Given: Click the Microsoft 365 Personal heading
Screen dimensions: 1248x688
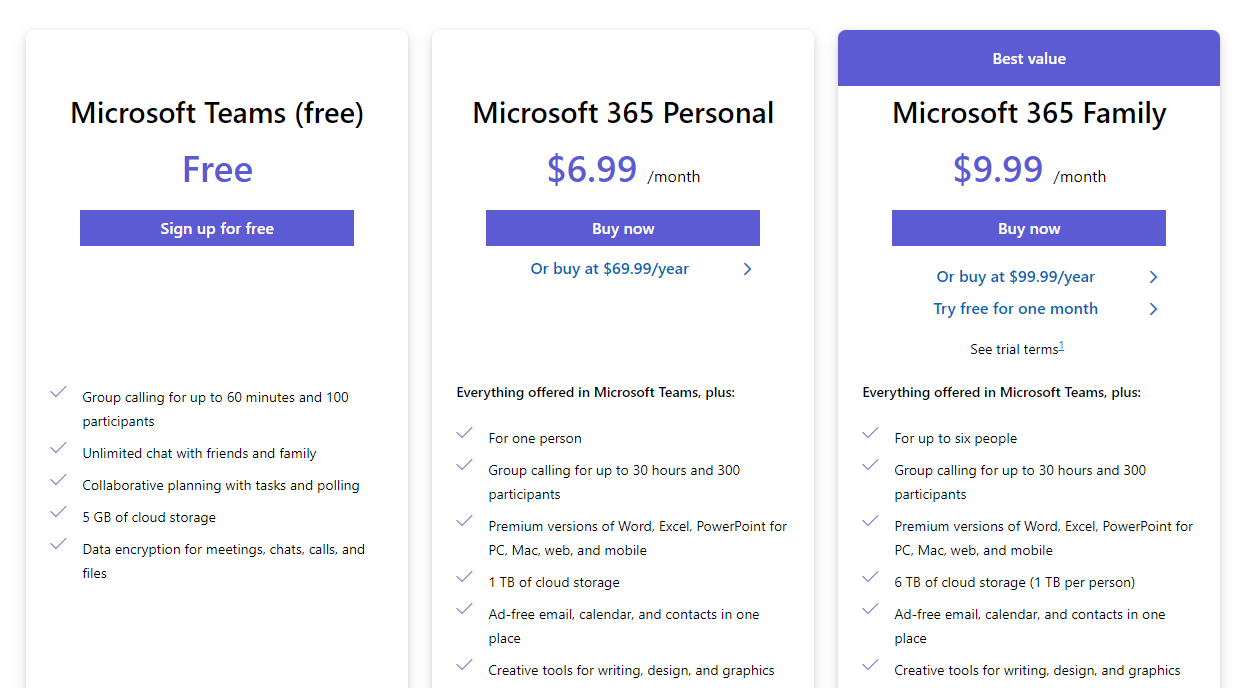Looking at the screenshot, I should 623,113.
